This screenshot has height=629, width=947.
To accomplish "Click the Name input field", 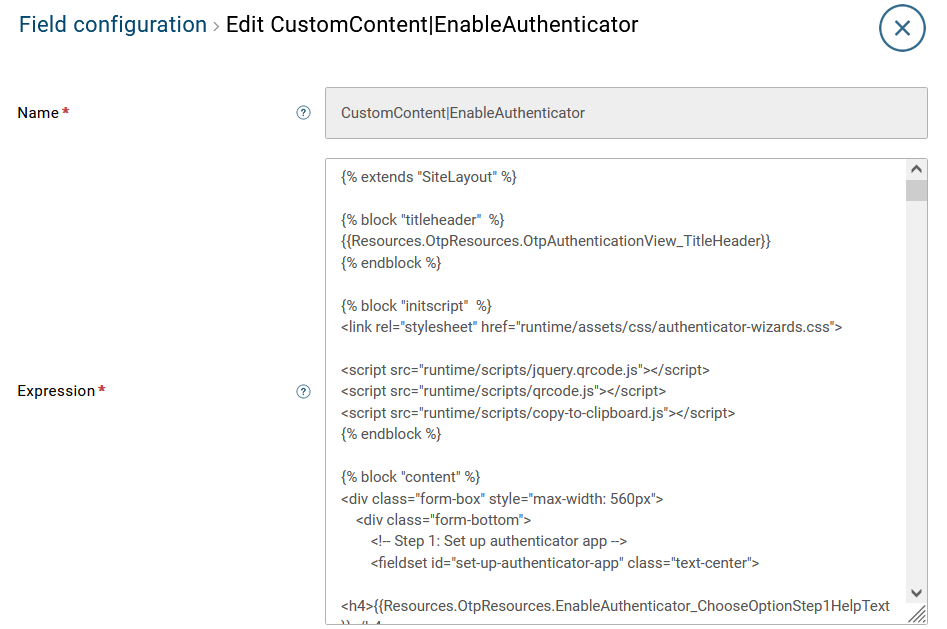I will 625,113.
